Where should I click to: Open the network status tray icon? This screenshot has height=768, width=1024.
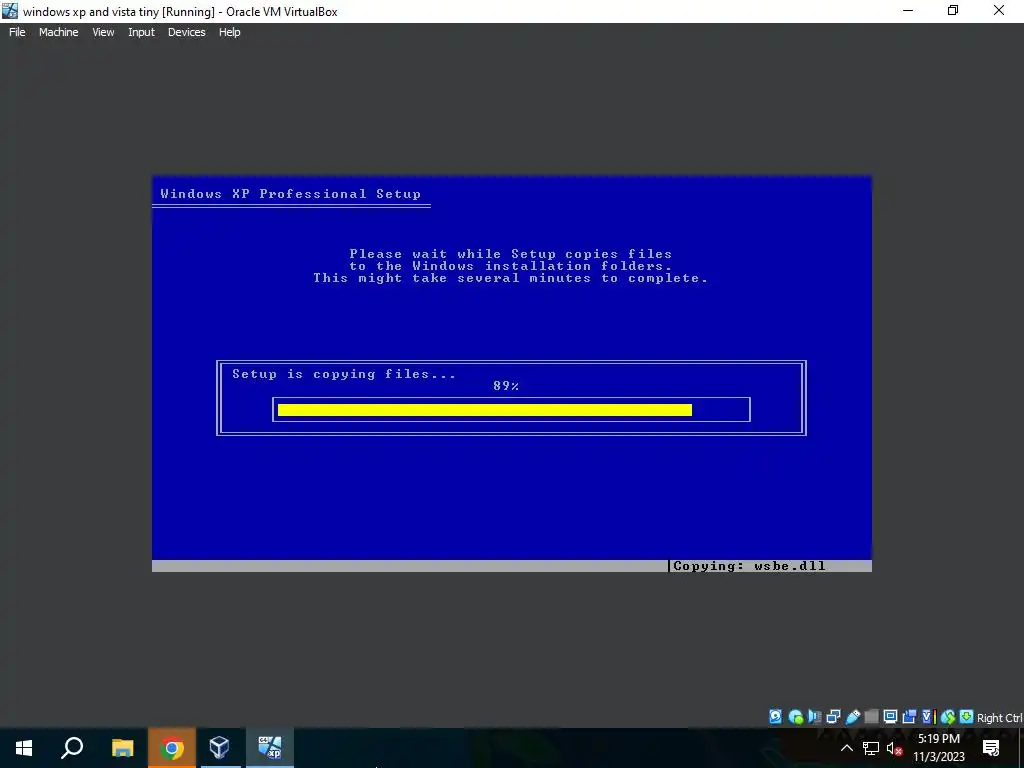pyautogui.click(x=871, y=748)
